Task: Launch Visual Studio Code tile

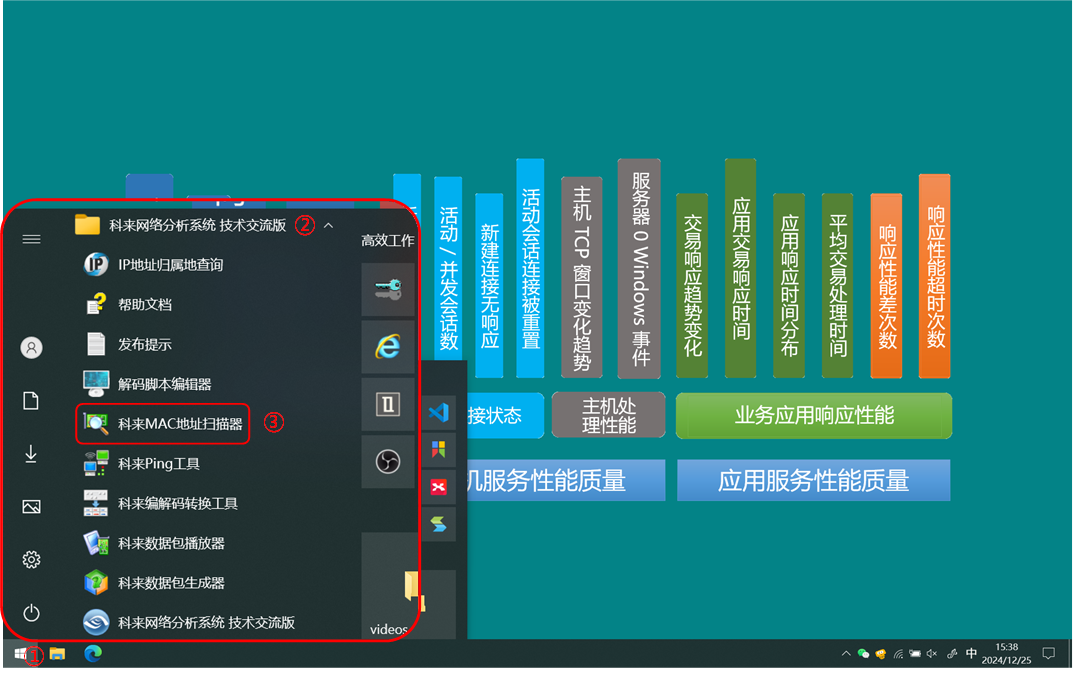Action: tap(438, 410)
